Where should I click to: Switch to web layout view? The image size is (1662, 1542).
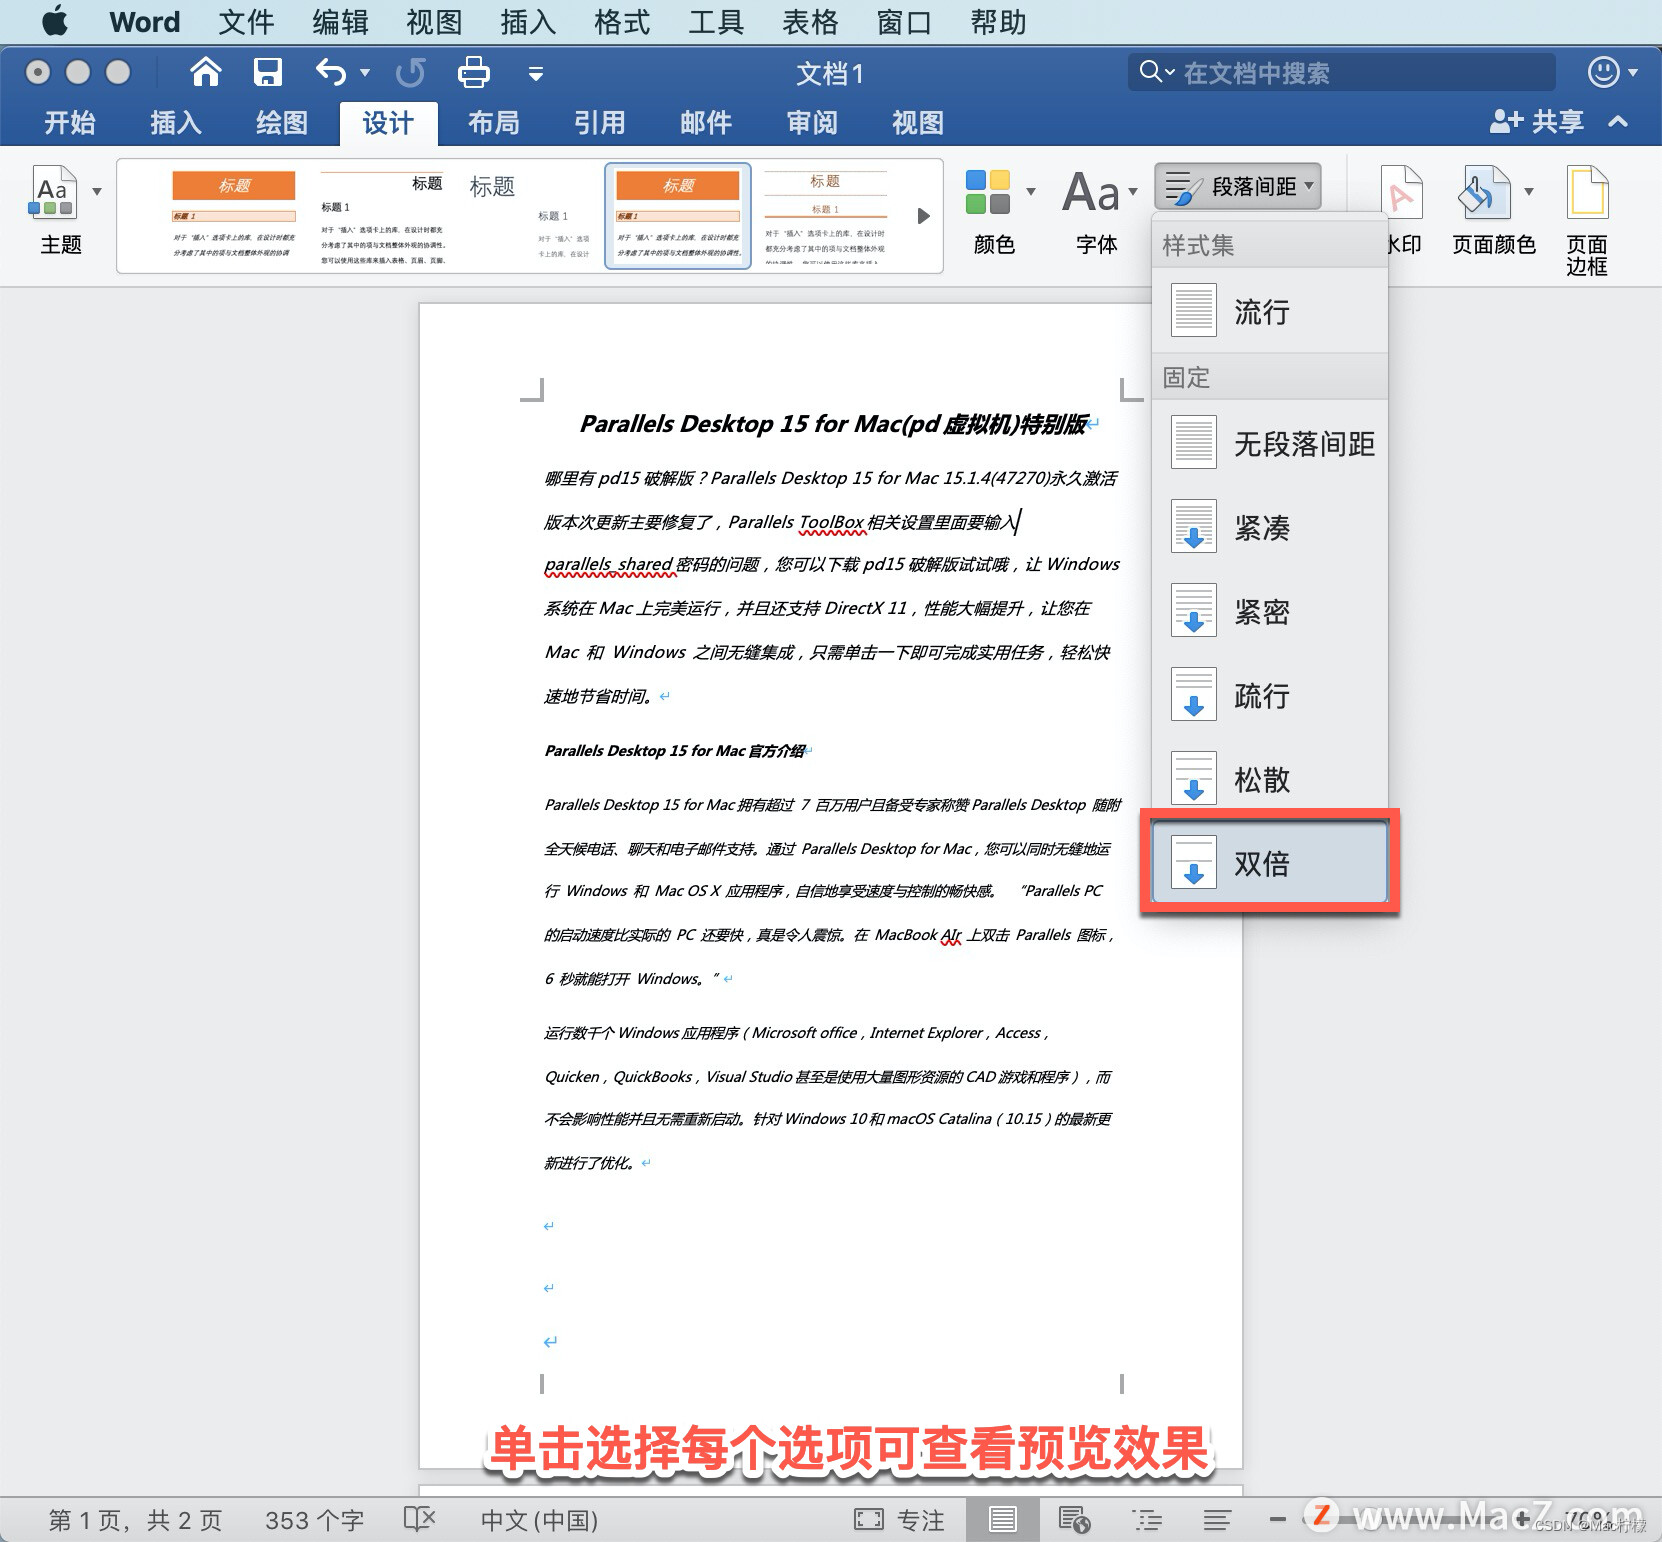coord(1075,1518)
